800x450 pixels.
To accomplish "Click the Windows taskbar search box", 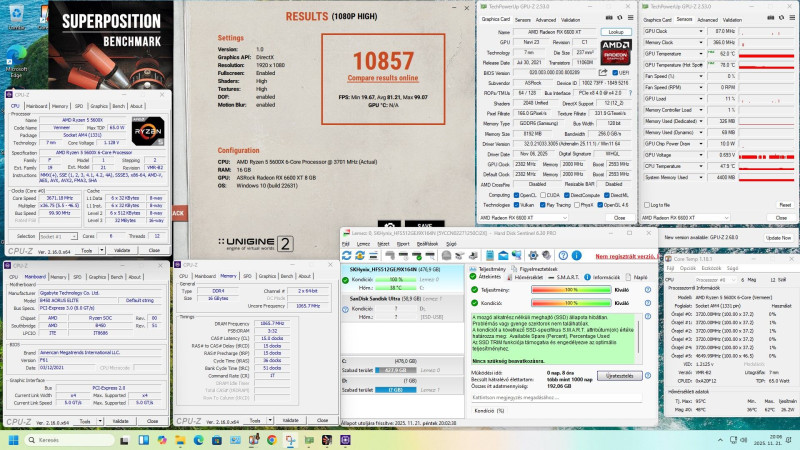I will pyautogui.click(x=69, y=440).
